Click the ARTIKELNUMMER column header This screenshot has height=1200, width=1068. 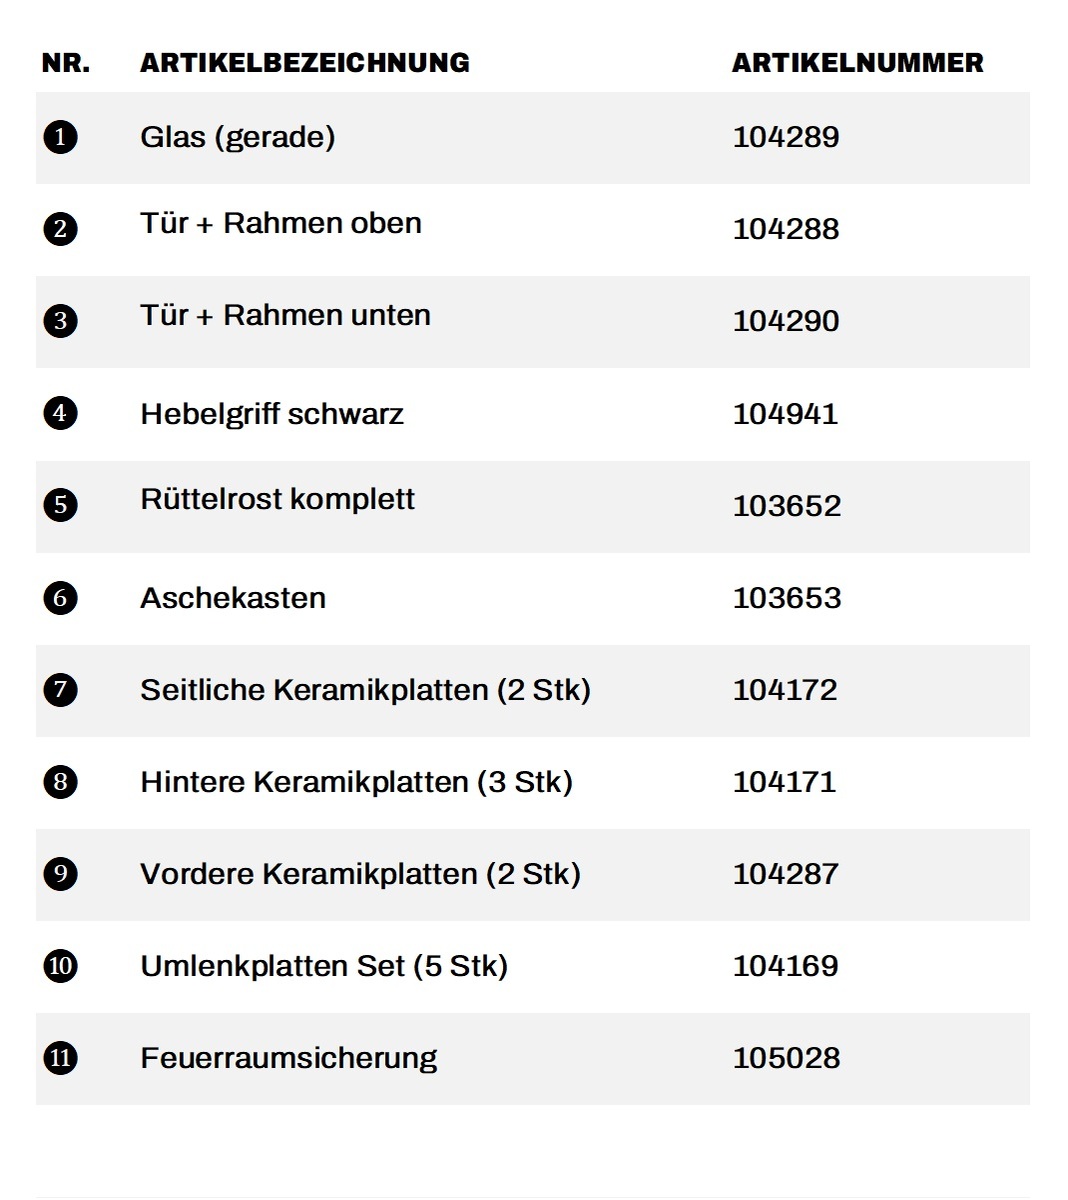[858, 63]
